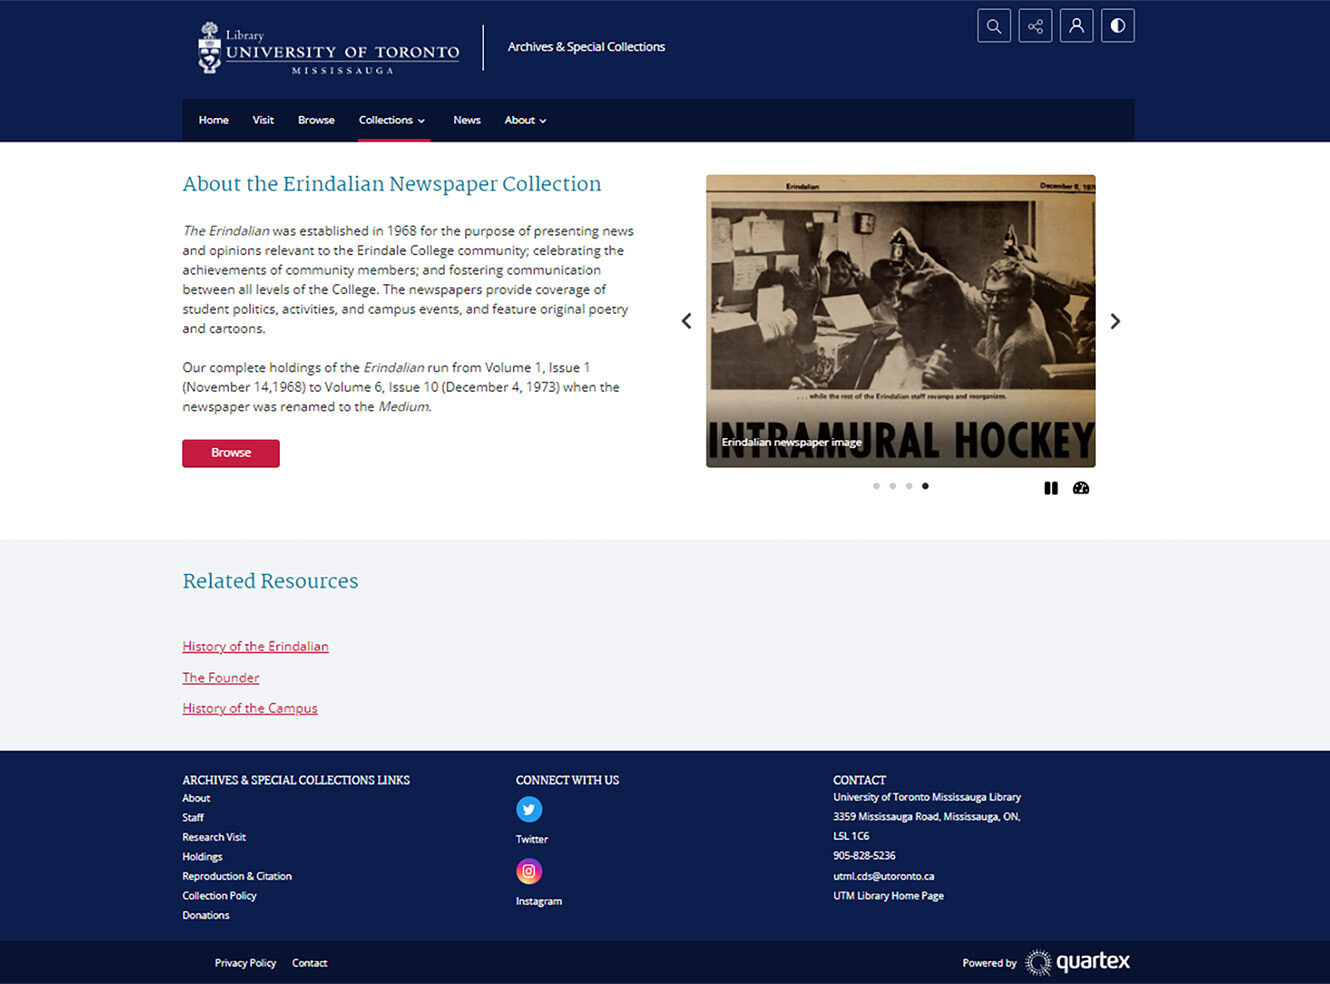Toggle the high contrast mode icon
The image size is (1330, 984).
(1117, 26)
